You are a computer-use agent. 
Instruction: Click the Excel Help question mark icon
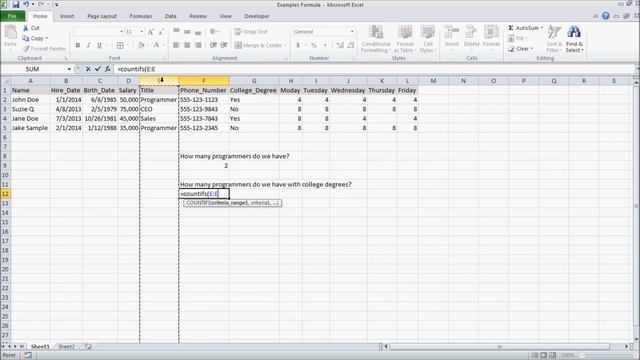pos(606,16)
